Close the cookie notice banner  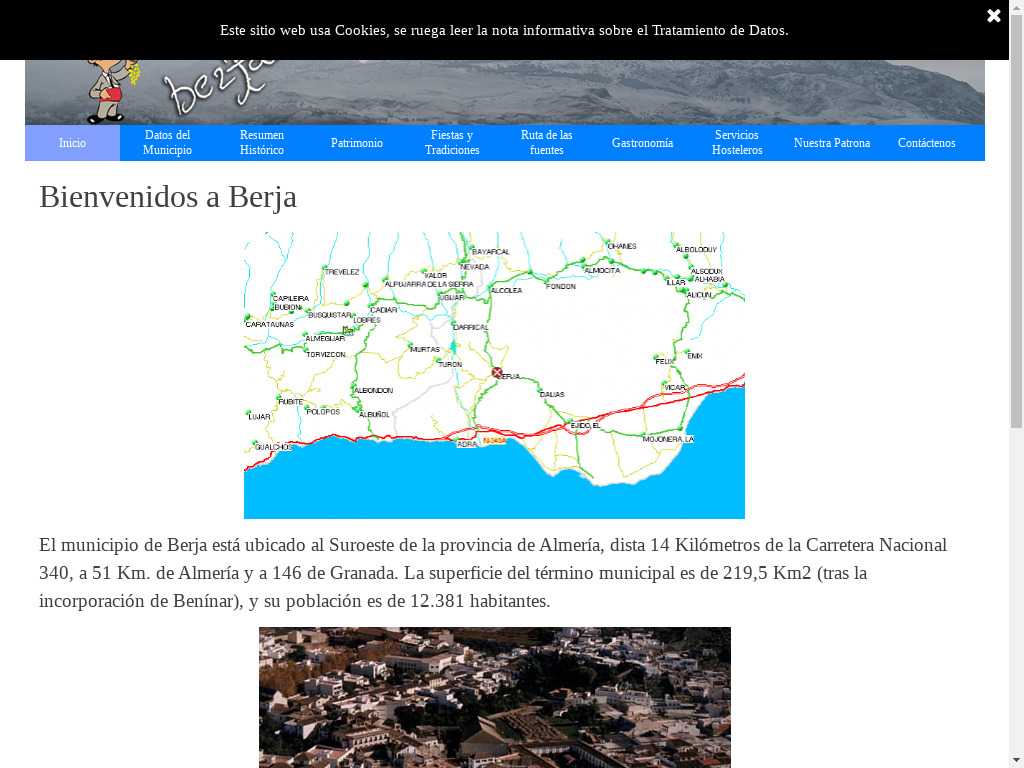pos(993,16)
